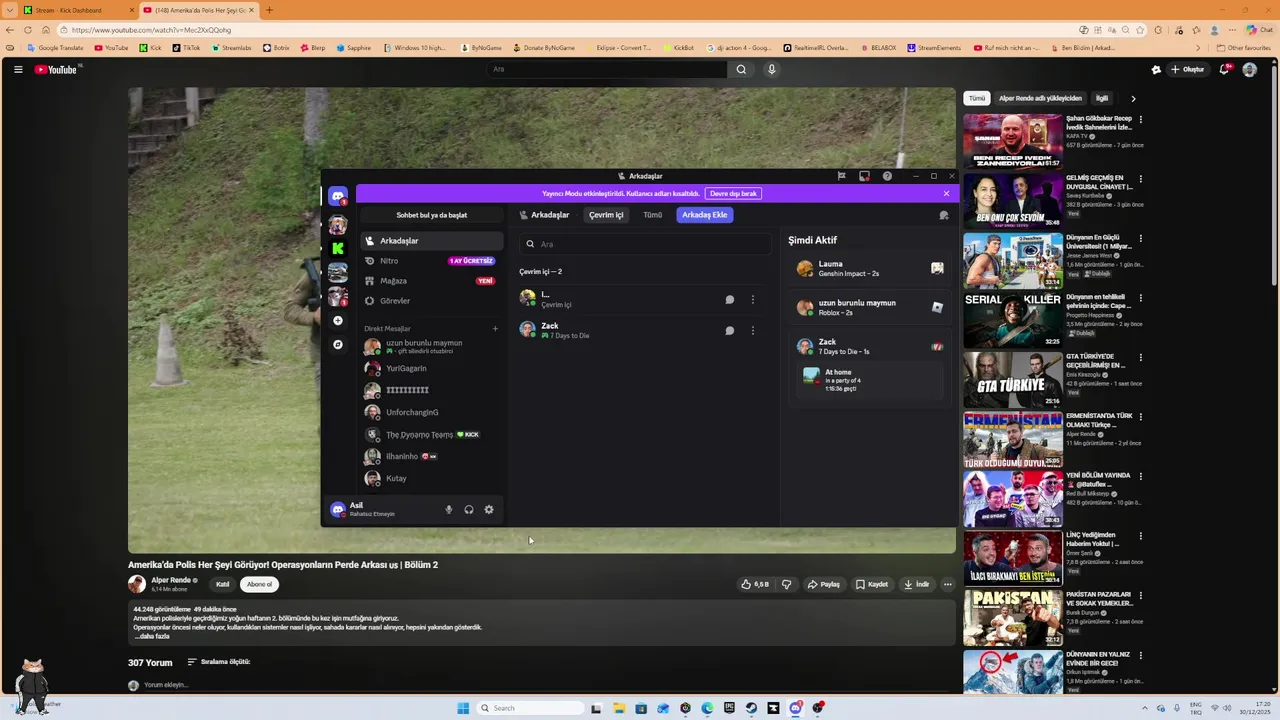Select the 'Tümü' chip above suggestions
This screenshot has width=1280, height=720.
(x=977, y=99)
